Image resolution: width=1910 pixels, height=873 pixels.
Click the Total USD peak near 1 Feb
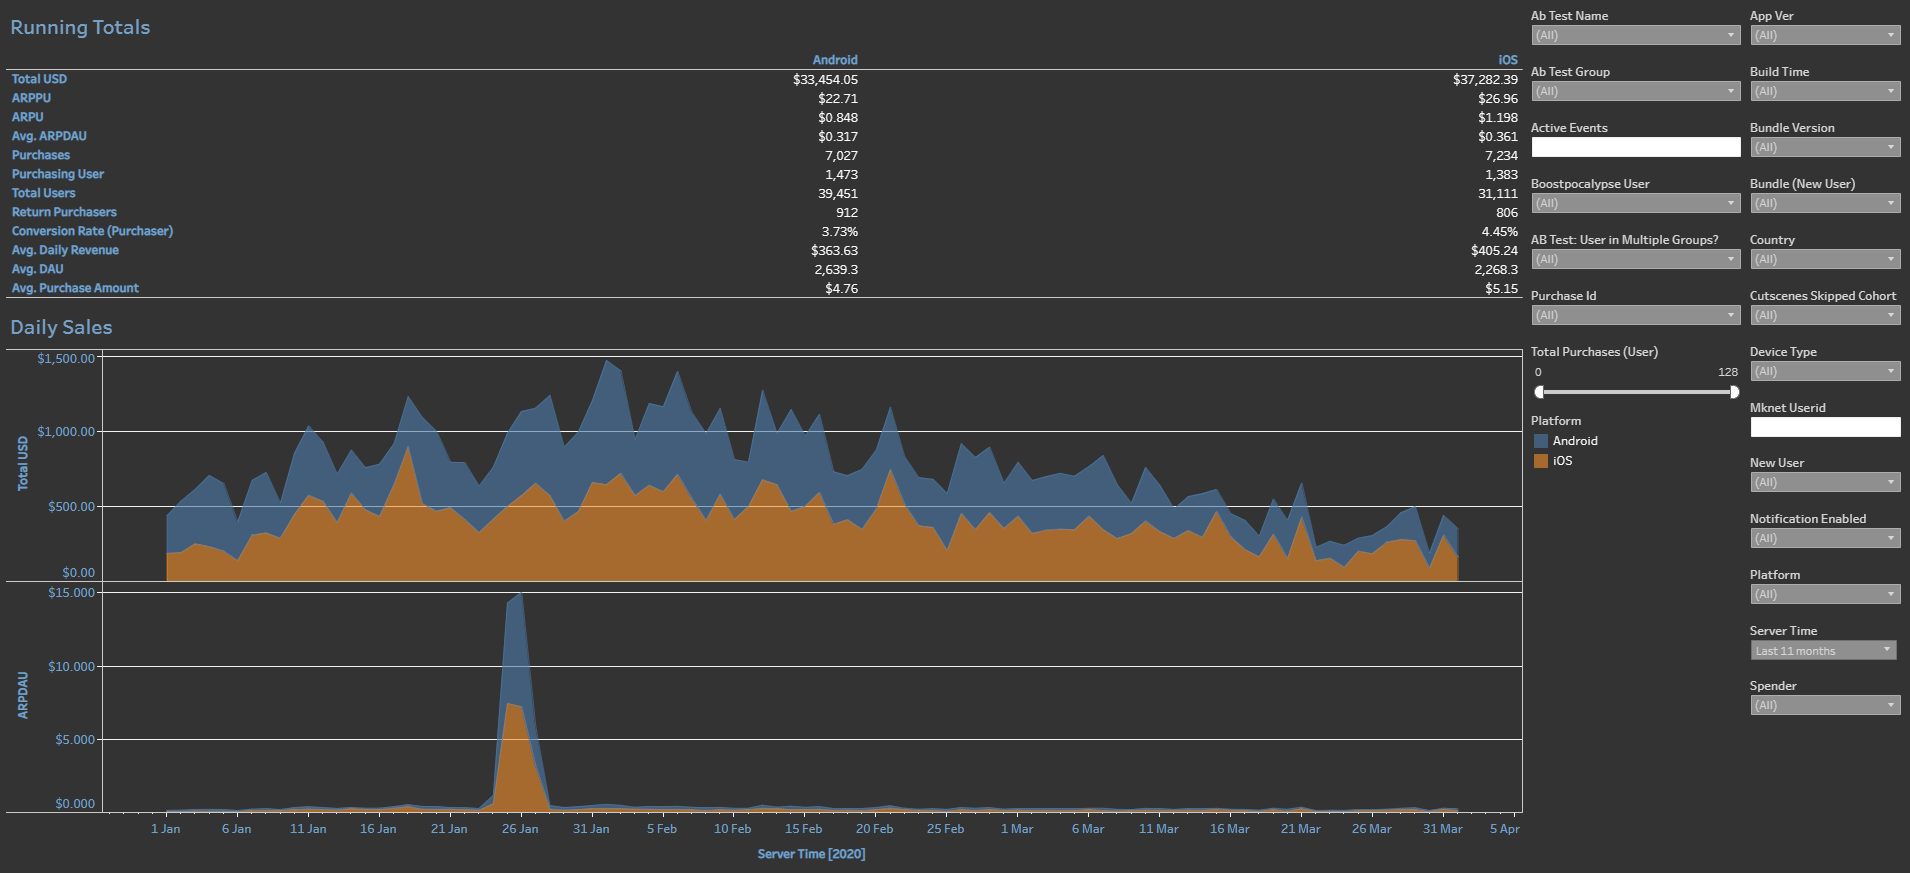tap(606, 361)
